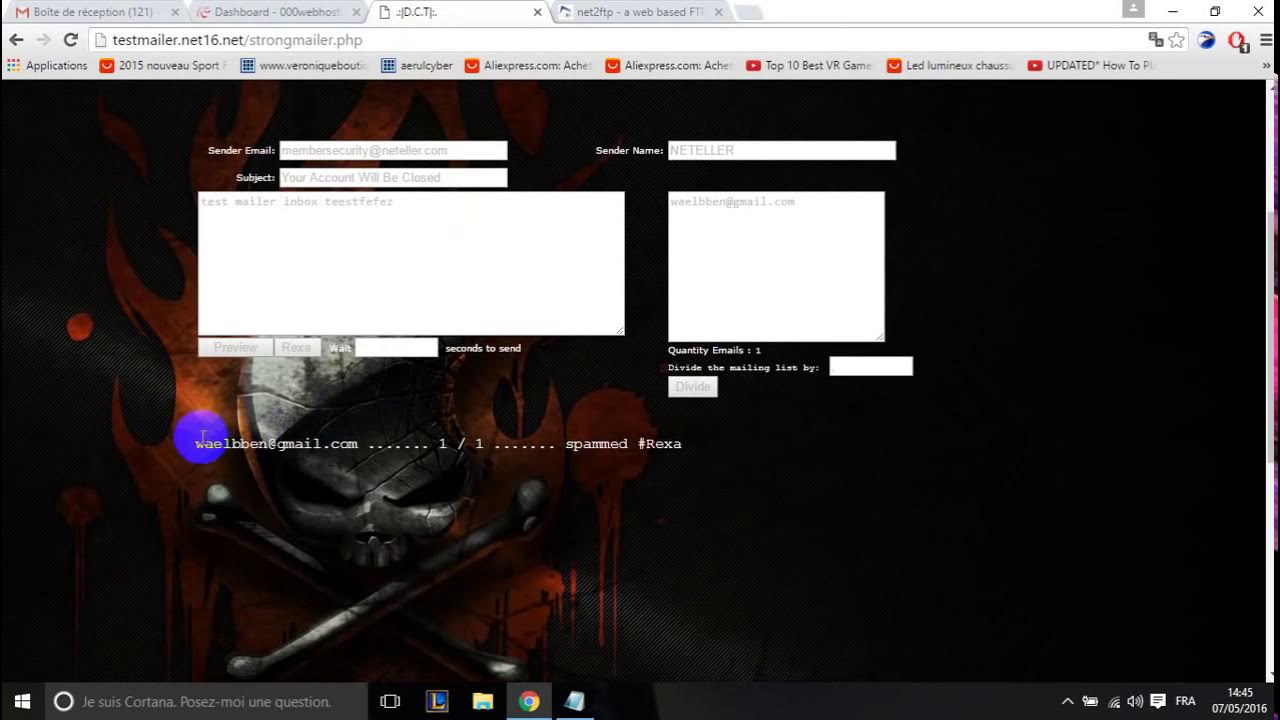Open Chrome from the taskbar
The height and width of the screenshot is (720, 1280).
click(529, 701)
